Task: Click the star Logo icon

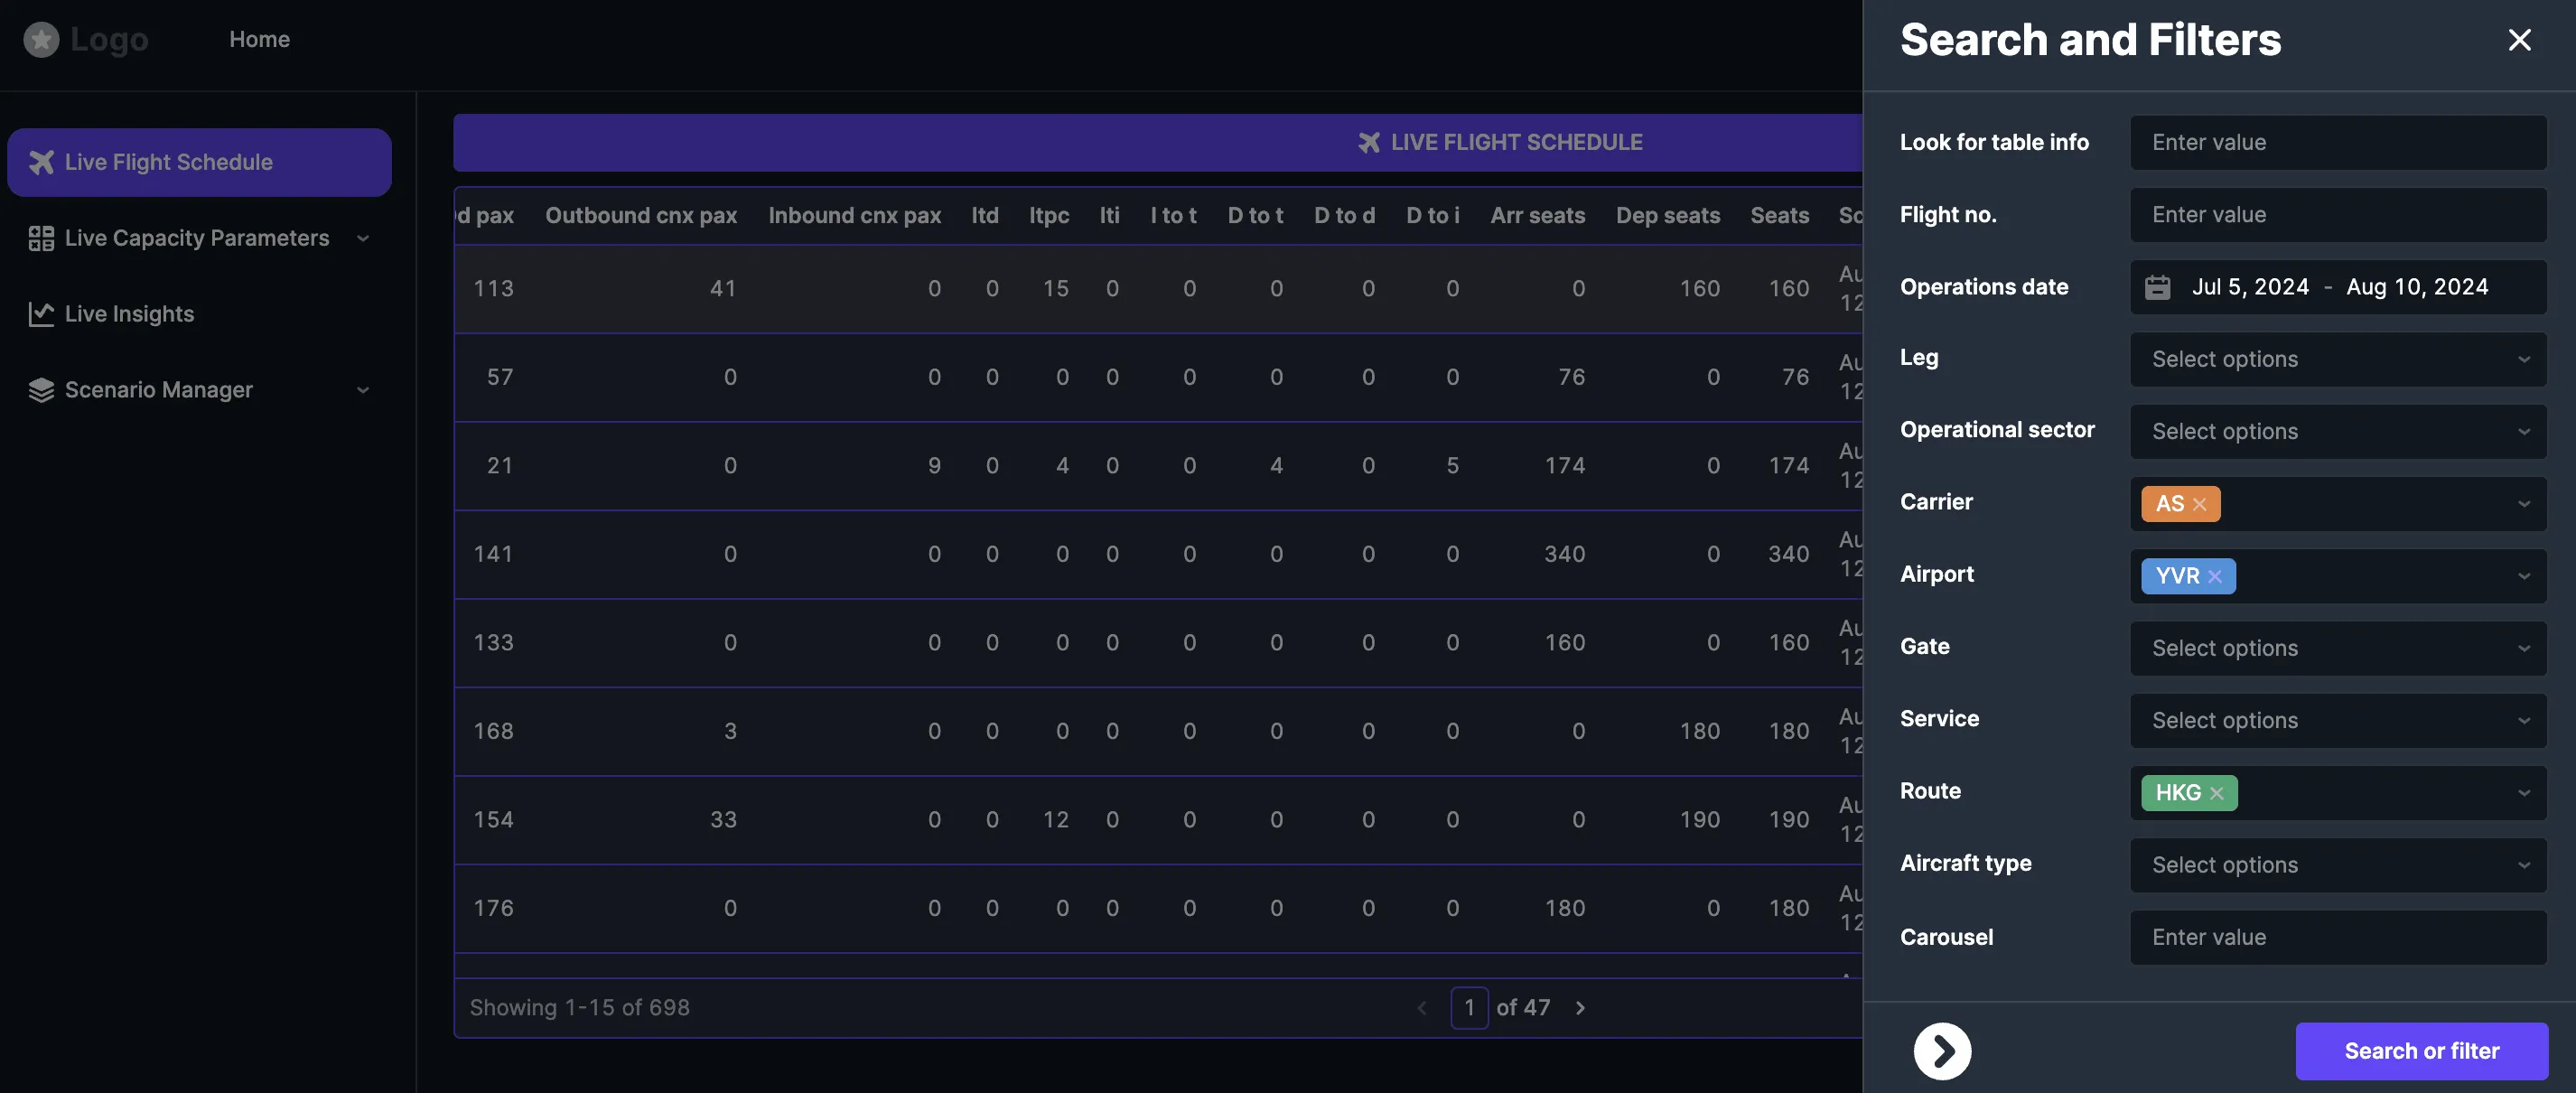Action: [41, 39]
